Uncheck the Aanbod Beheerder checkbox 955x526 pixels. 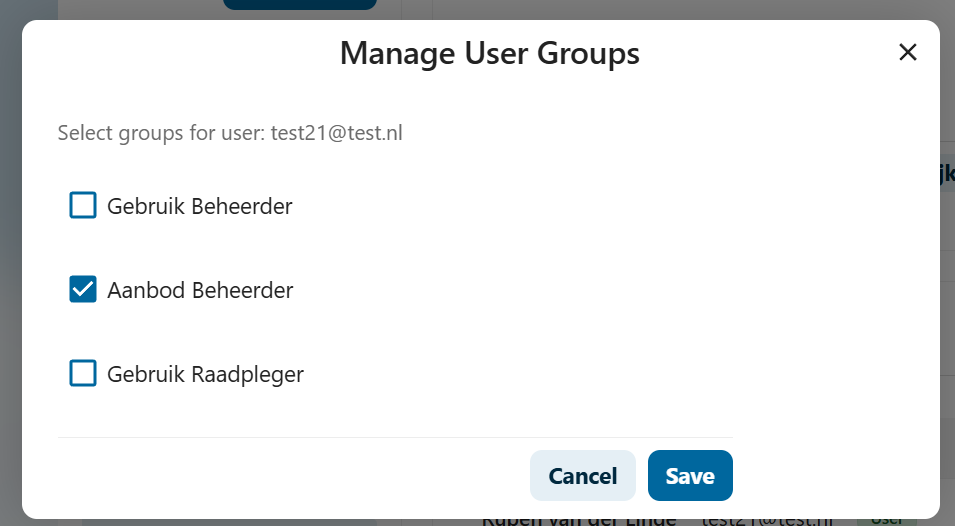tap(83, 290)
